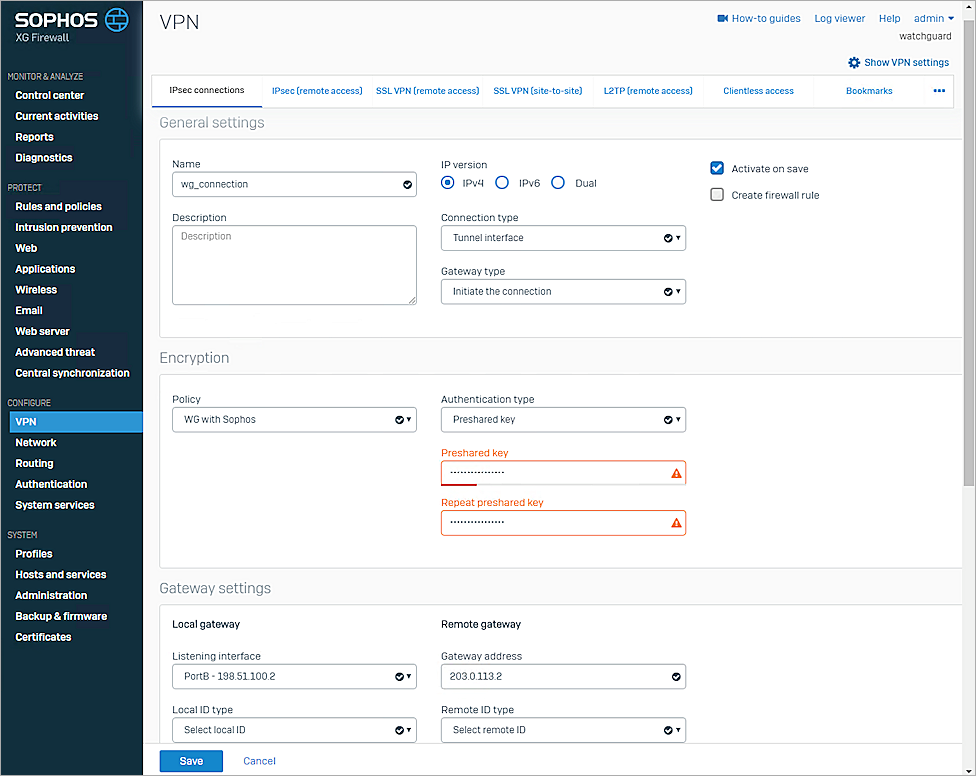Open the How-to guides icon

pyautogui.click(x=722, y=18)
